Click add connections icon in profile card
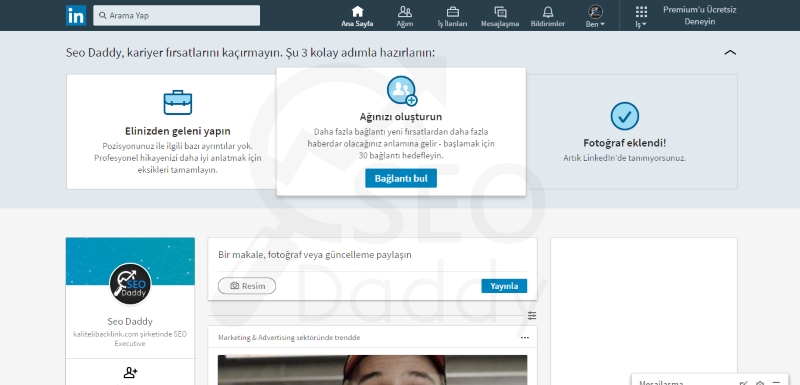This screenshot has width=800, height=385. click(131, 373)
